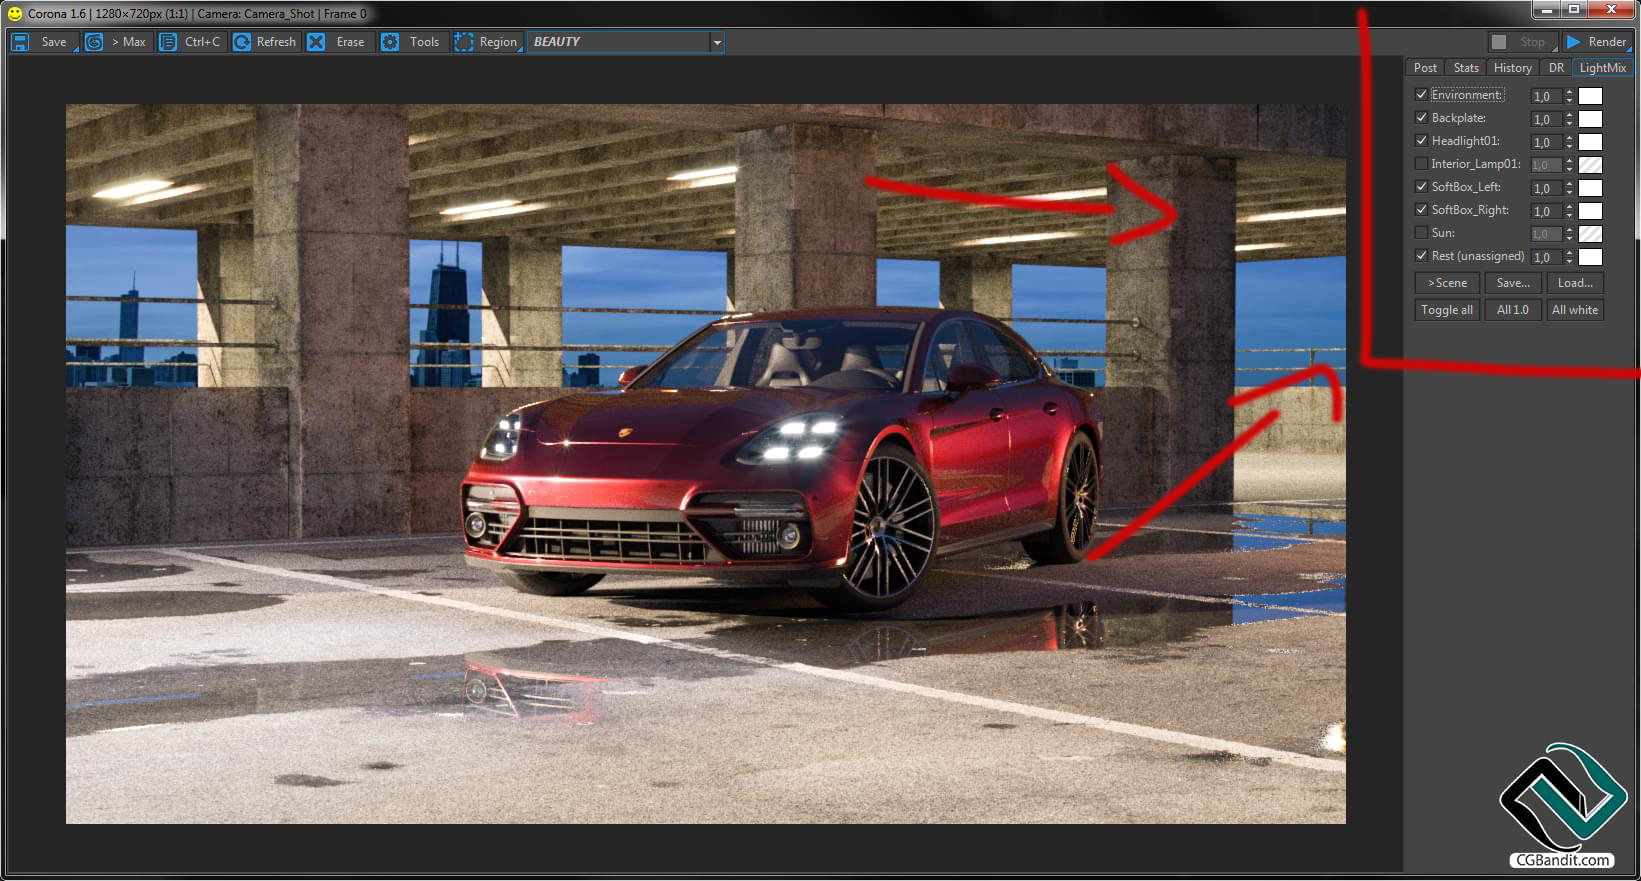Enable the Sun light checkbox
1641x881 pixels.
click(x=1421, y=233)
